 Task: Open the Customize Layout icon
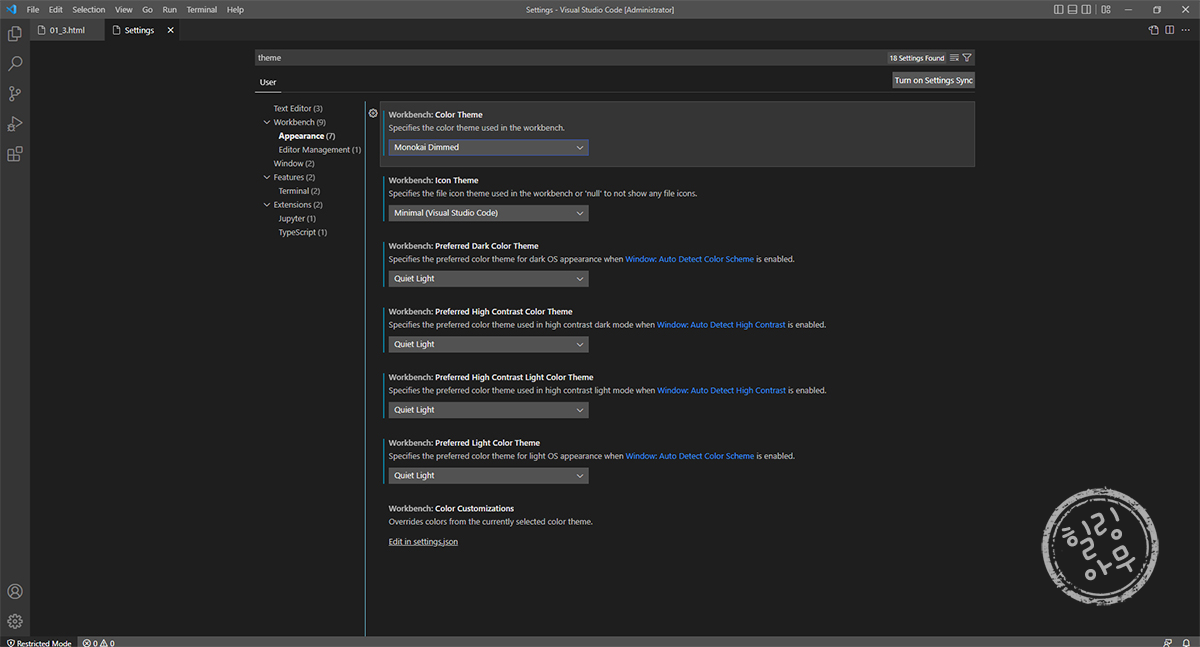(1105, 9)
